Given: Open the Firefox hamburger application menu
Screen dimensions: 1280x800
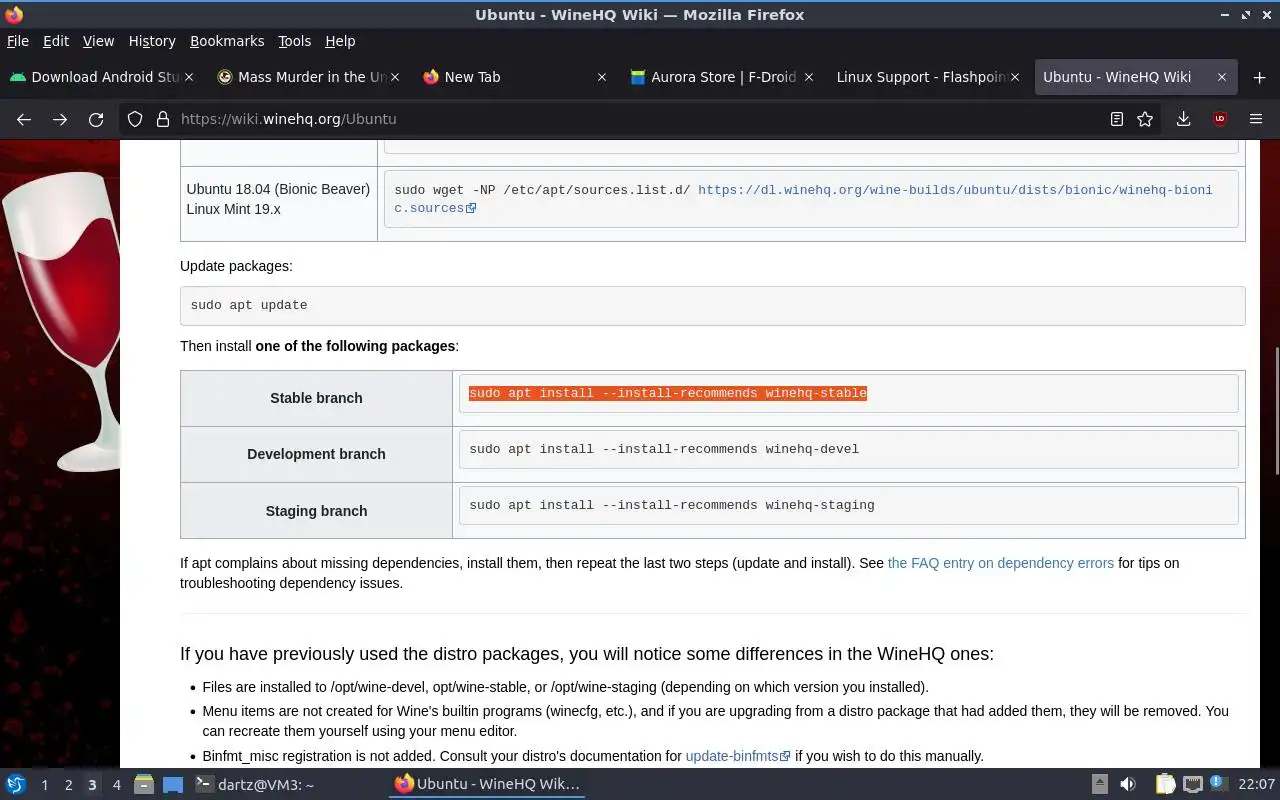Looking at the screenshot, I should pos(1256,119).
